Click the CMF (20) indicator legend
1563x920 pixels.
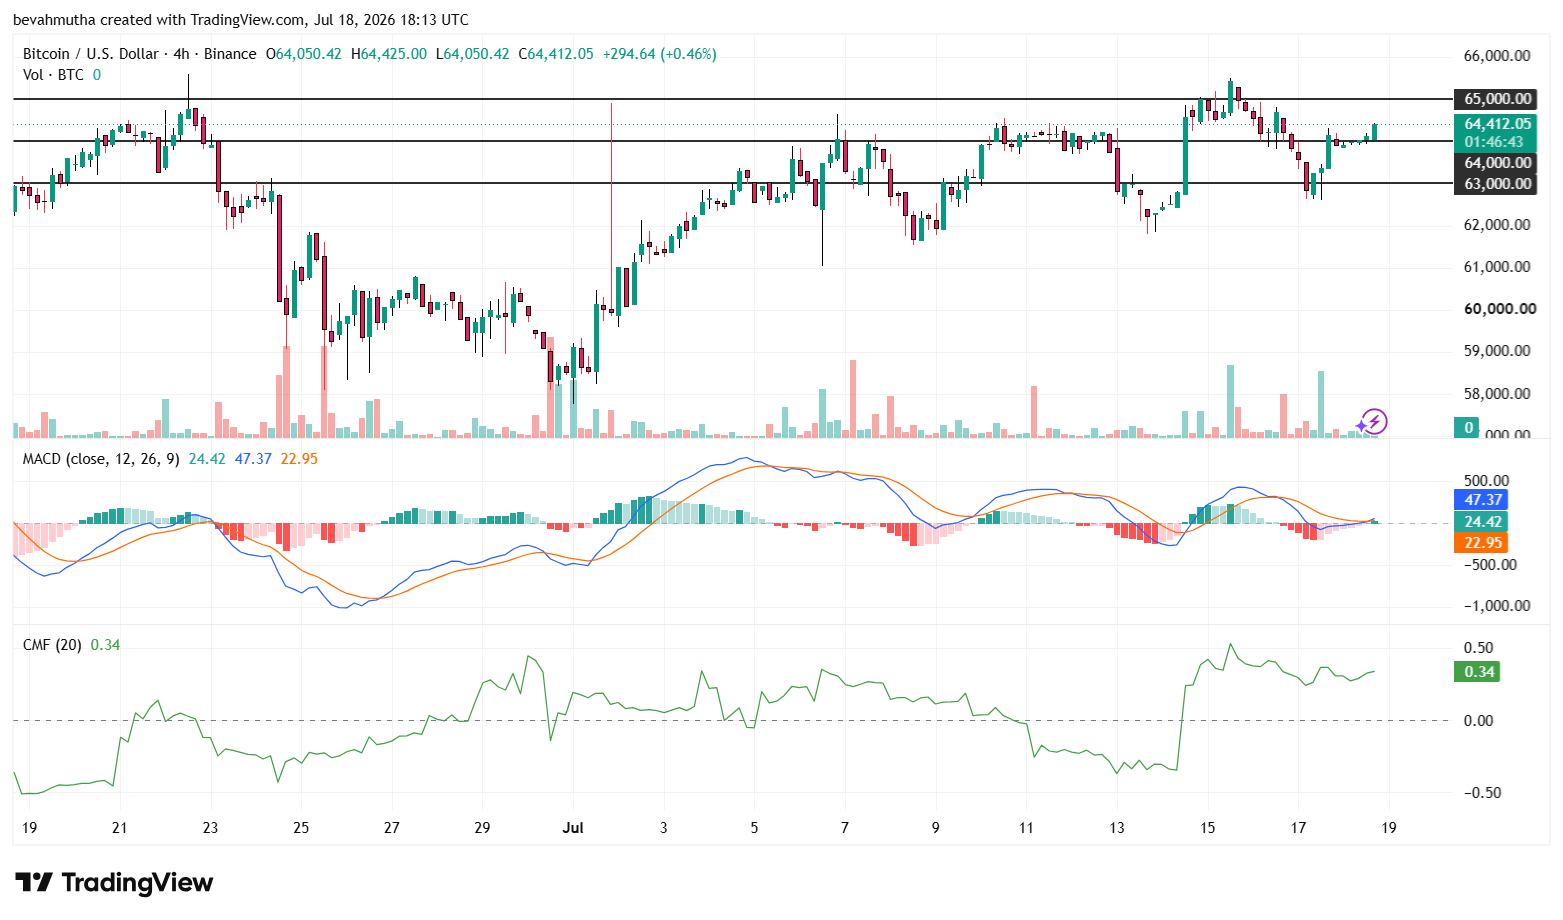click(52, 645)
